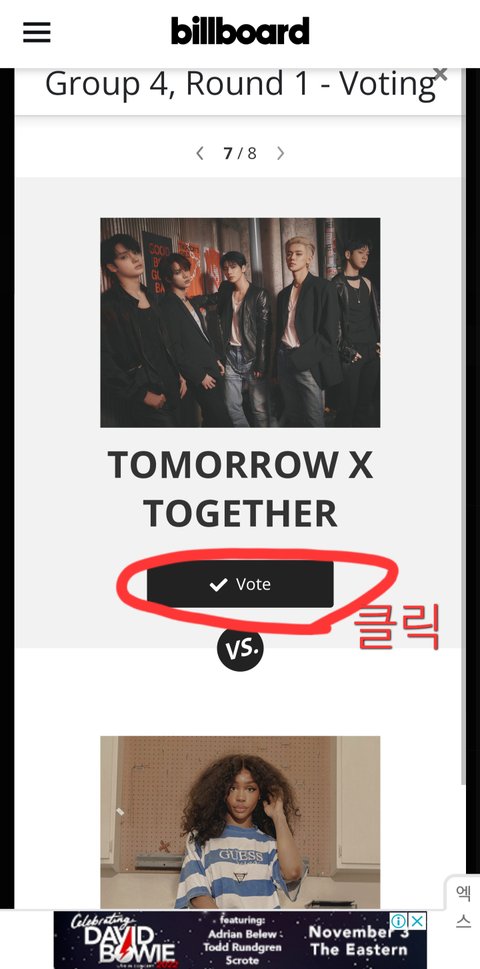Open the hamburger navigation menu
This screenshot has width=480, height=969.
[36, 32]
